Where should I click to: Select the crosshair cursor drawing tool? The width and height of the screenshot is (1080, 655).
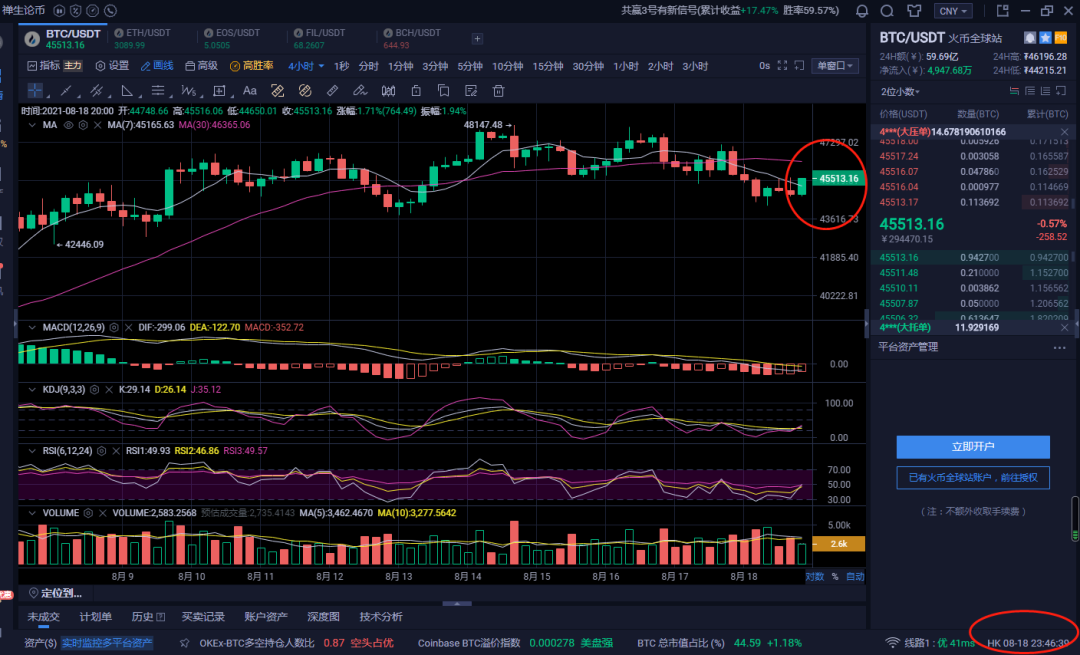[x=35, y=91]
